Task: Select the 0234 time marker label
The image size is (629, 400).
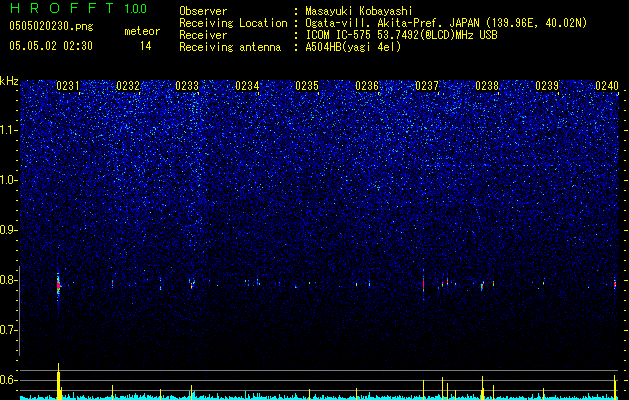Action: click(247, 86)
